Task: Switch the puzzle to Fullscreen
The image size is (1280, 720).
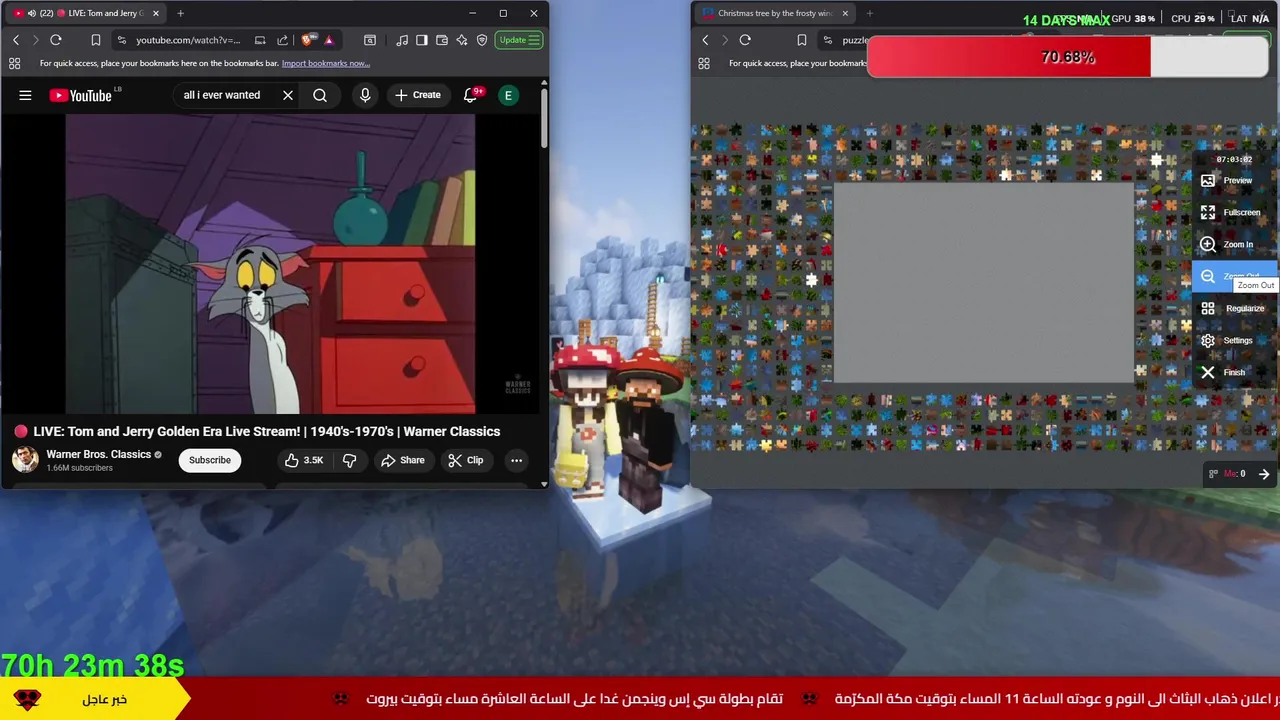Action: tap(1235, 212)
